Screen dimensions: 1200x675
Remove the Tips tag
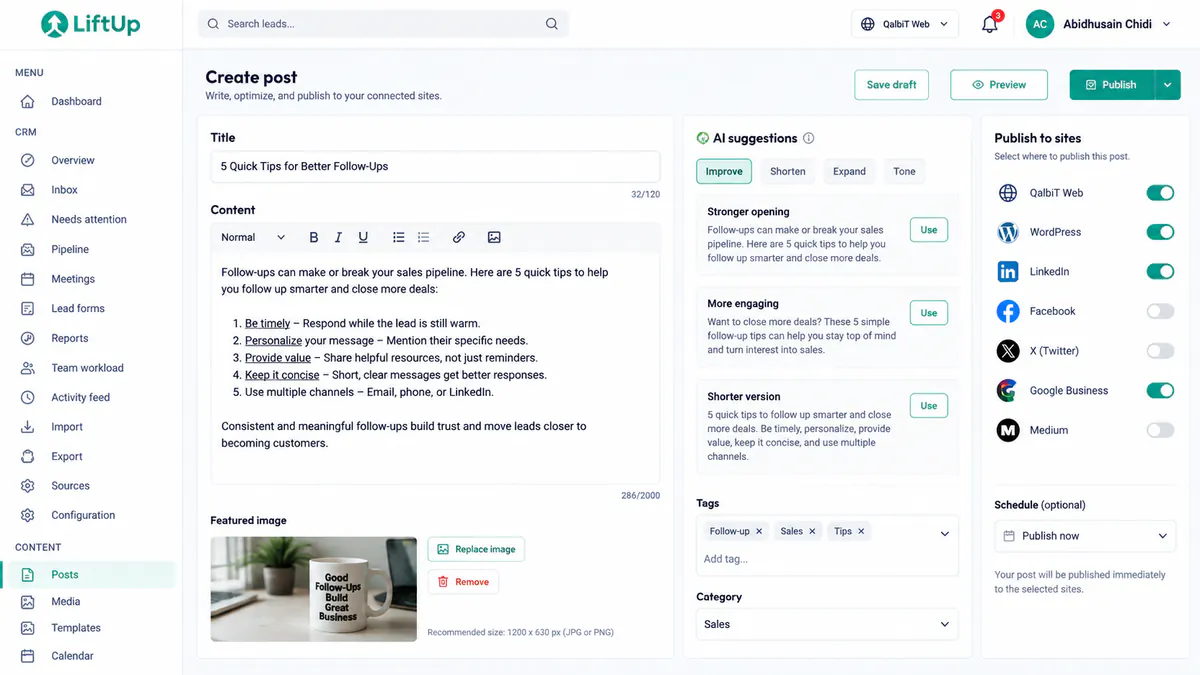[x=861, y=531]
